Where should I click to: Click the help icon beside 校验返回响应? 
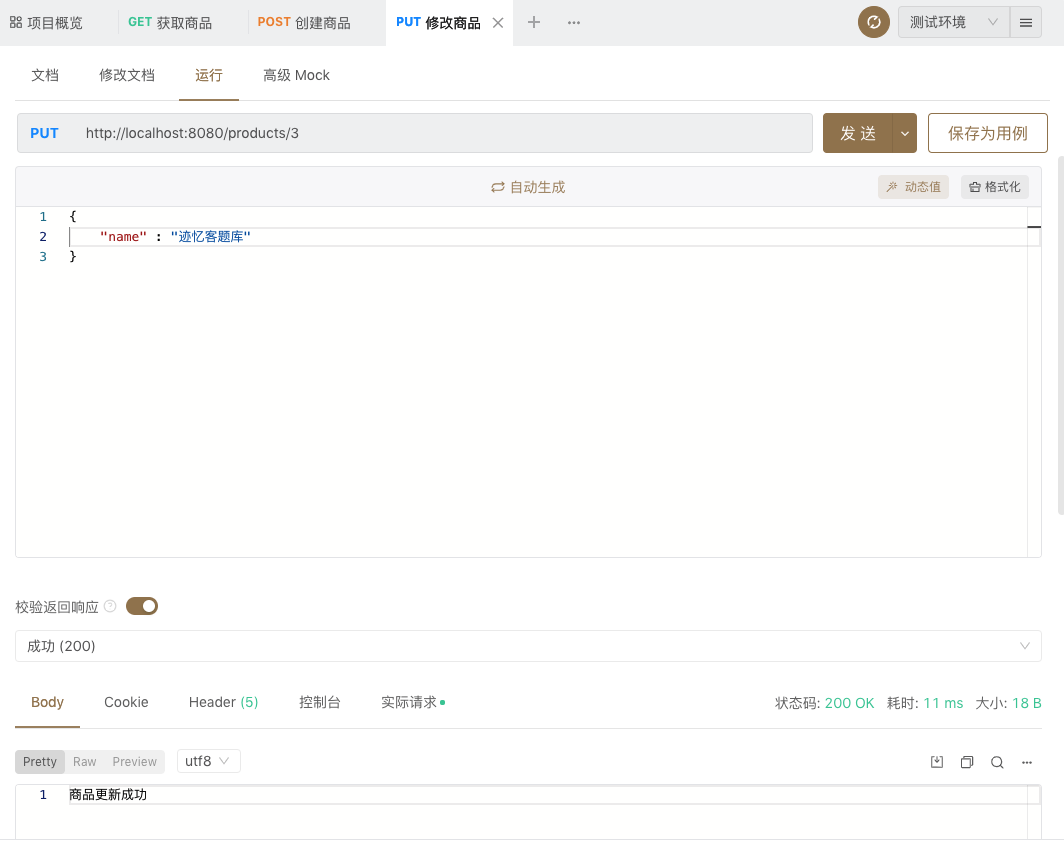click(110, 606)
